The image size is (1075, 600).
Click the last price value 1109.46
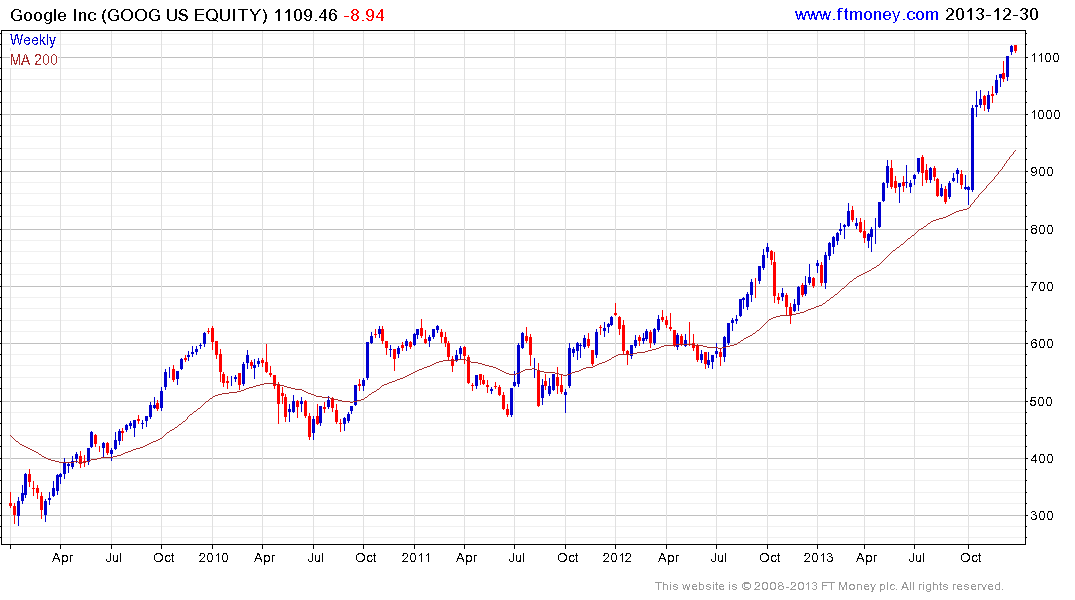pyautogui.click(x=306, y=15)
